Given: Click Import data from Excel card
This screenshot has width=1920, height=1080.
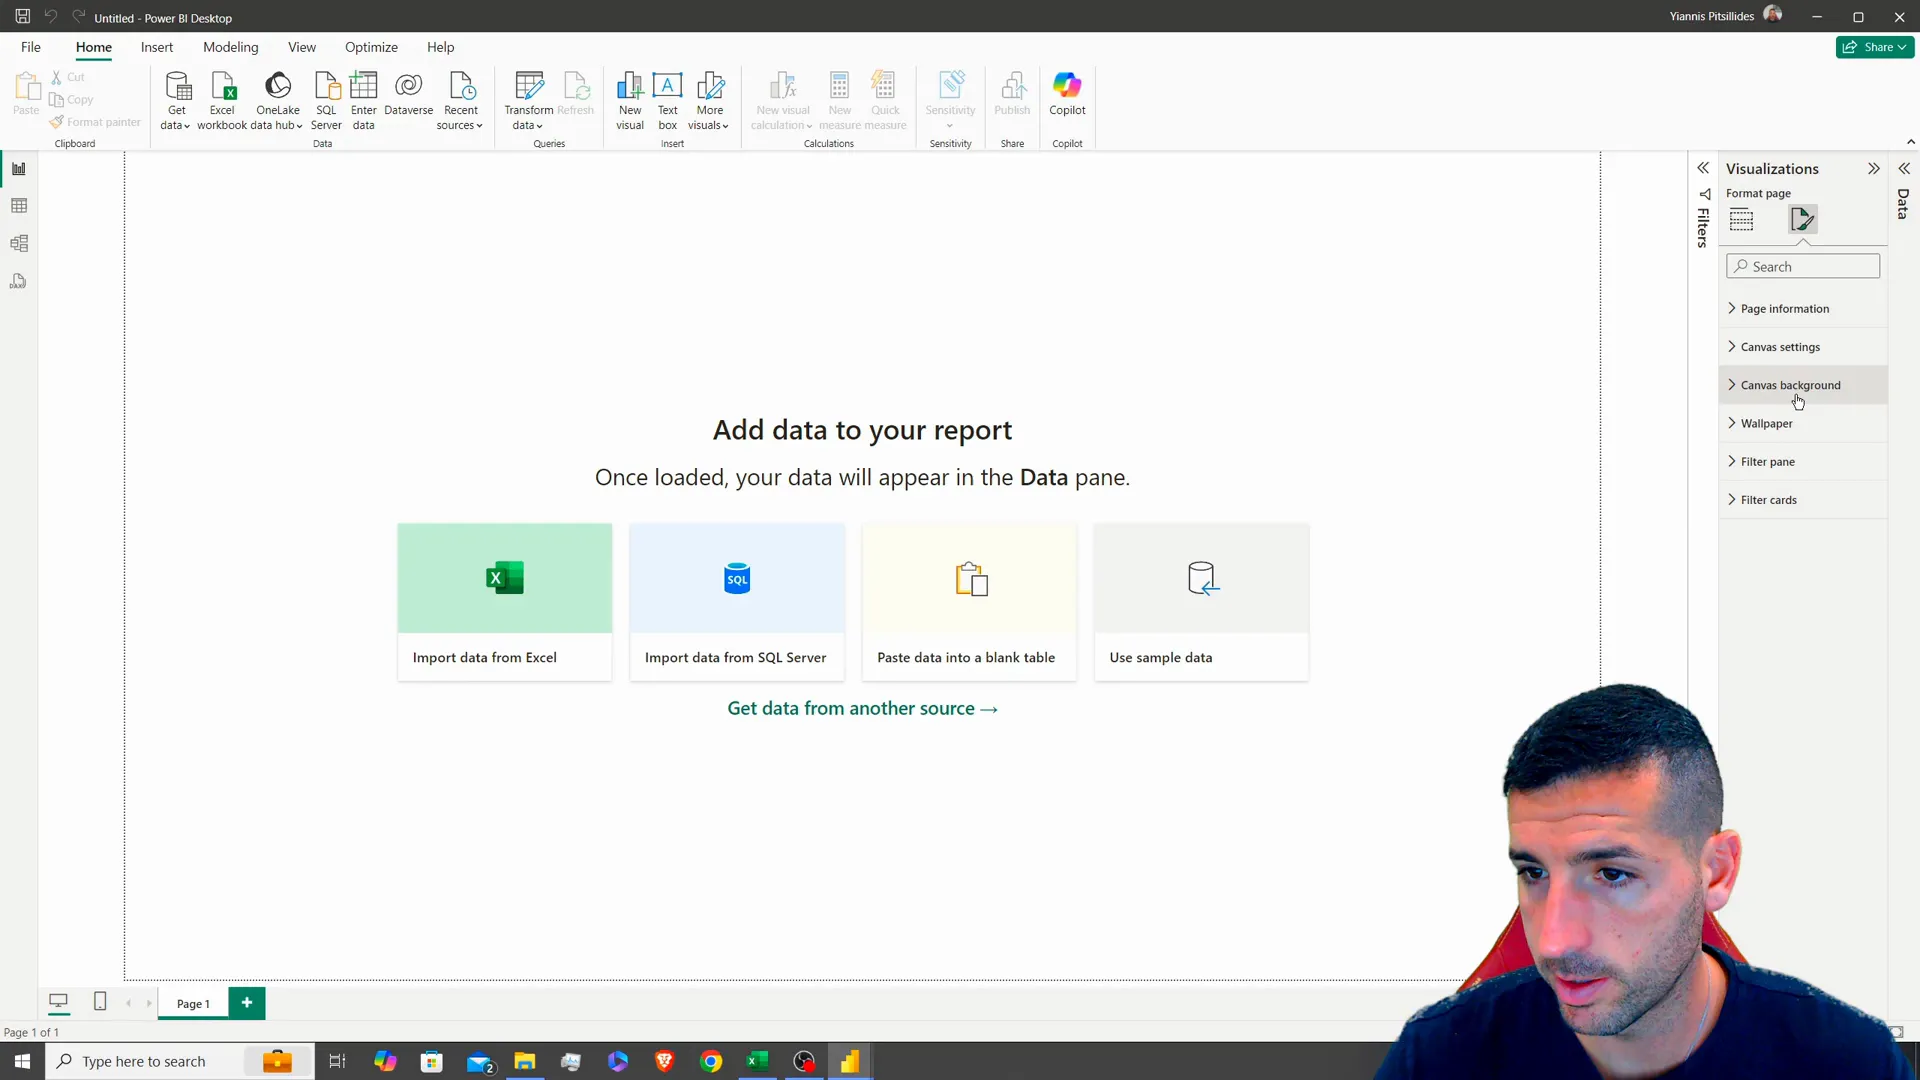Looking at the screenshot, I should tap(504, 602).
